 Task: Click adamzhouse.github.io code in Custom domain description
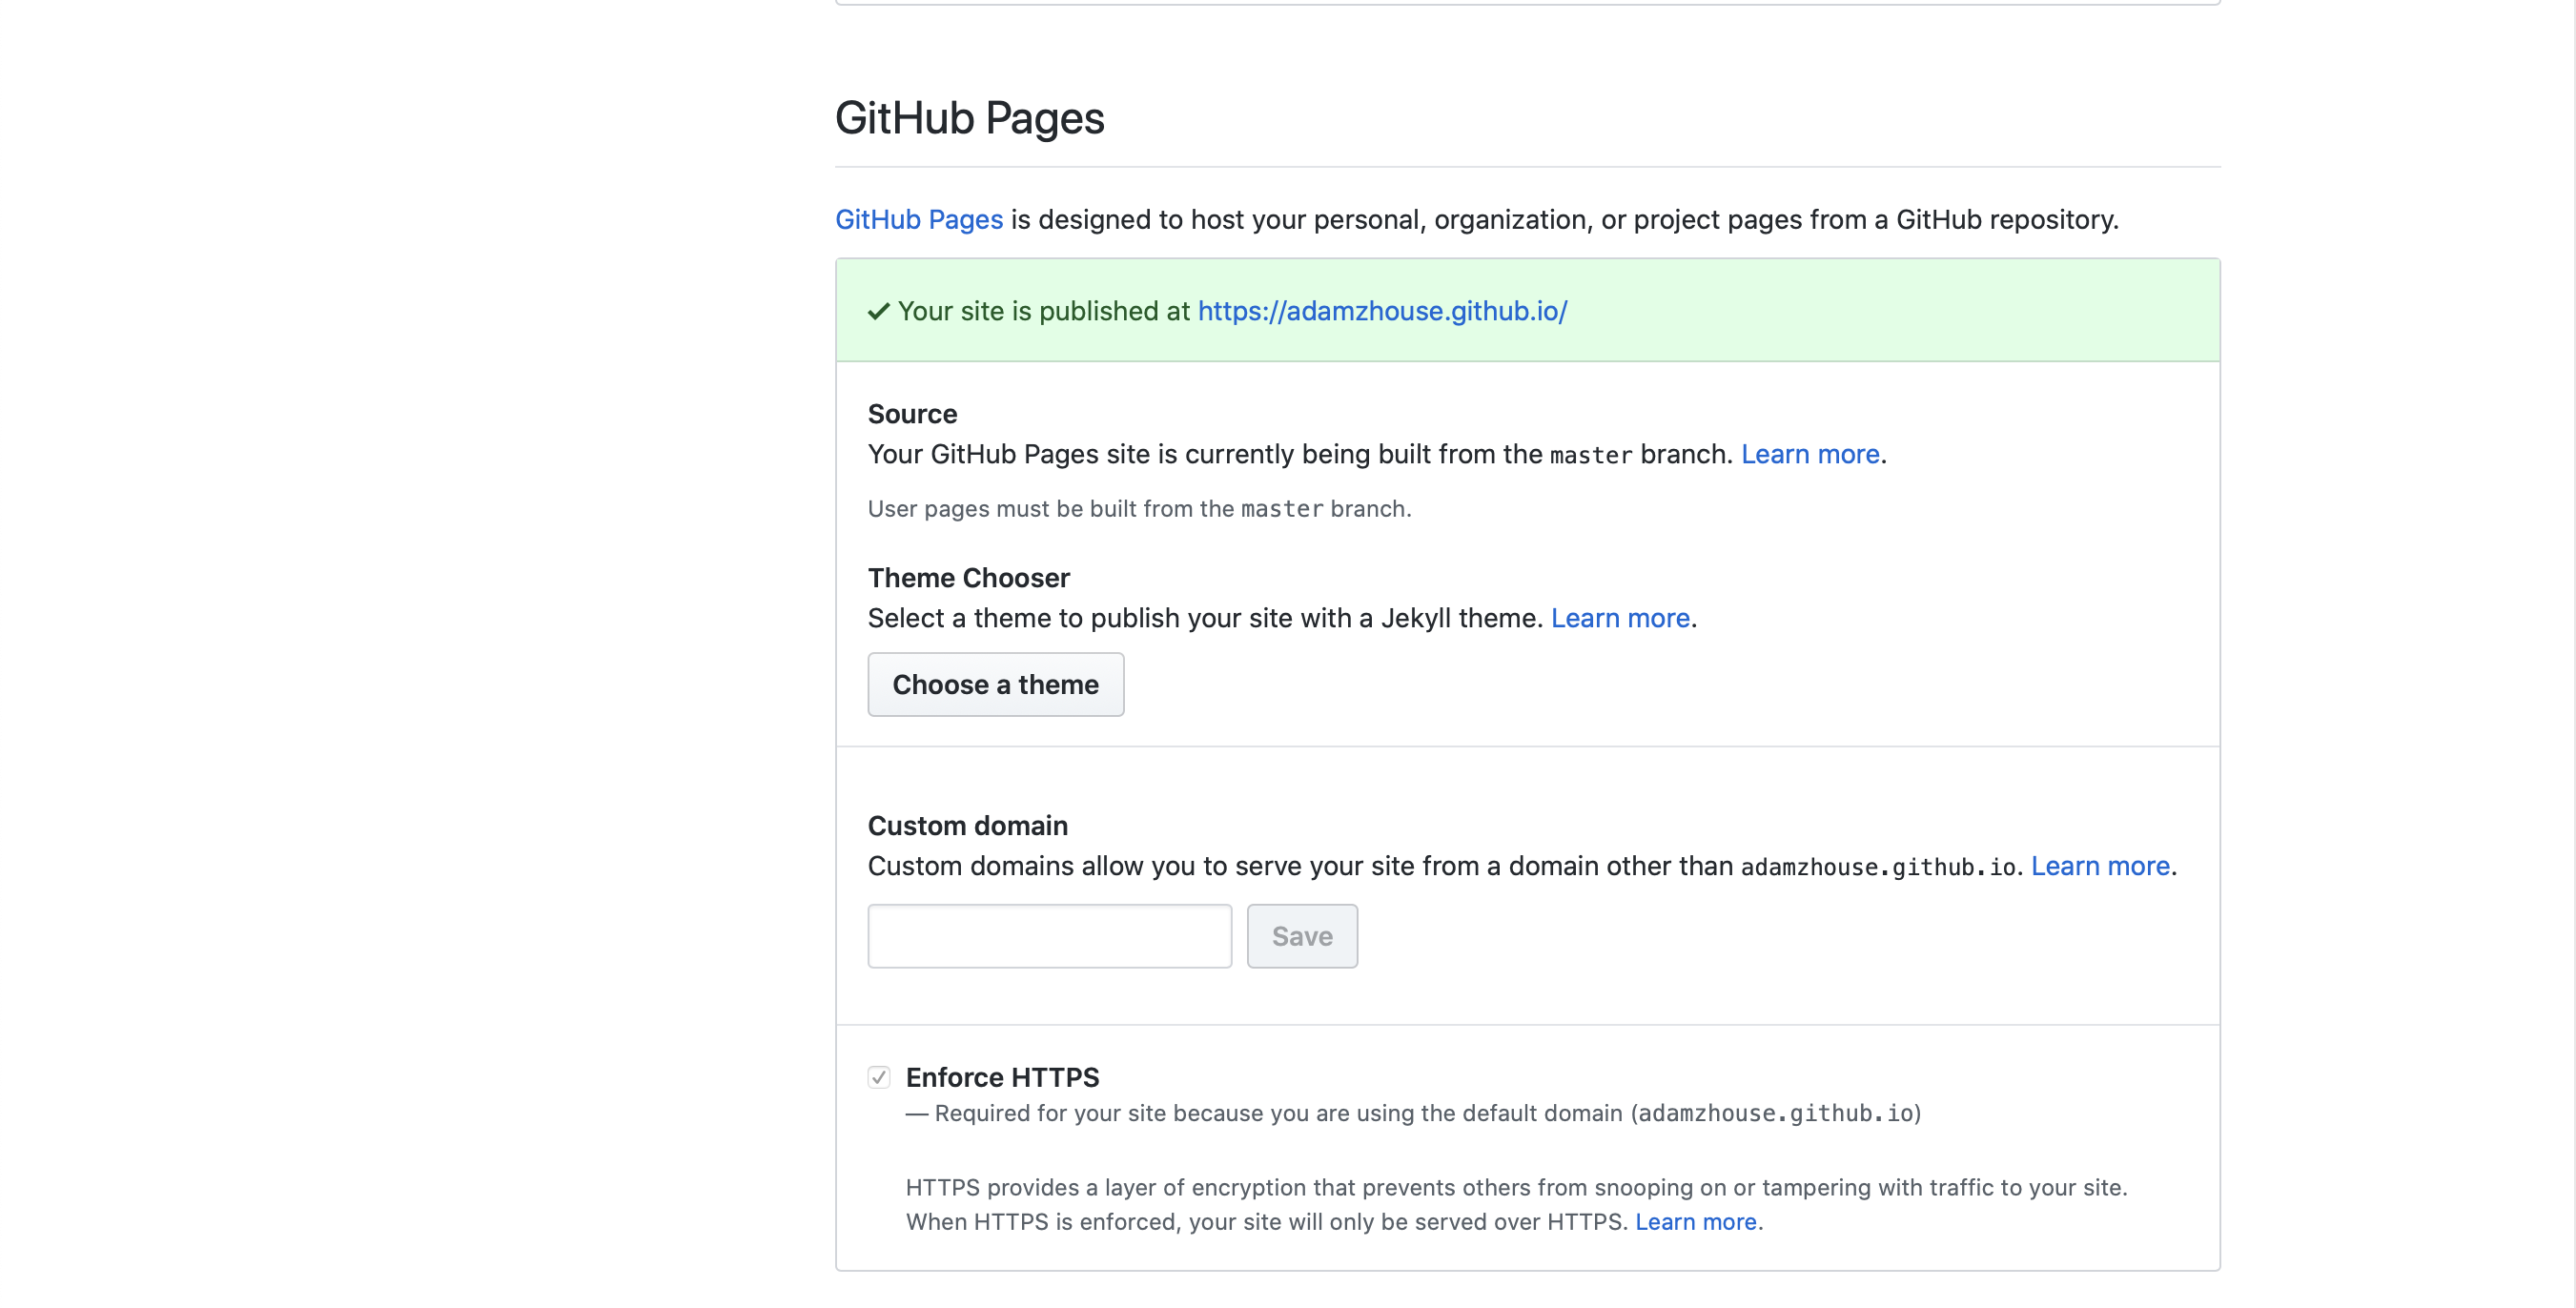coord(1877,867)
